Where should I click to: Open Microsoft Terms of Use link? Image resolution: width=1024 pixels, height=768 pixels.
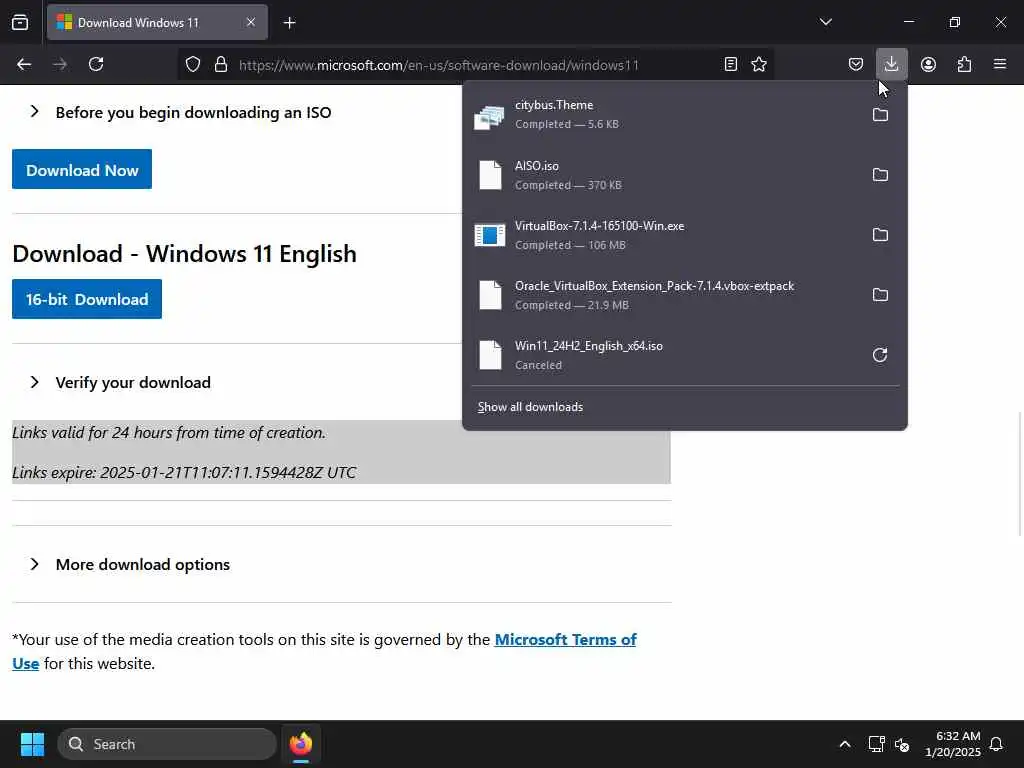[566, 639]
